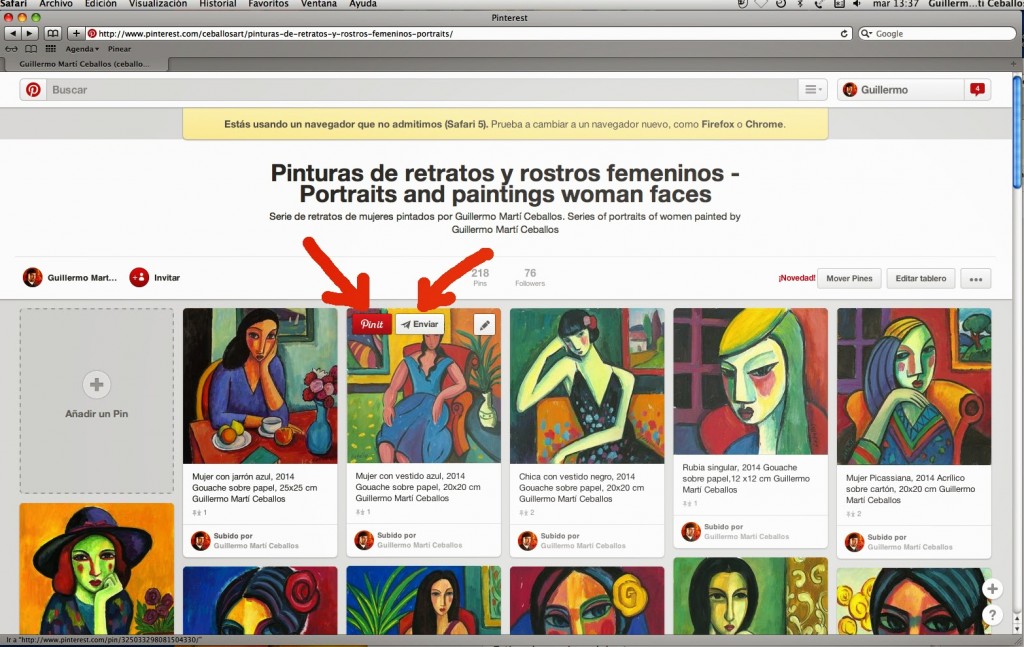Click the red Invitar person icon

139,278
